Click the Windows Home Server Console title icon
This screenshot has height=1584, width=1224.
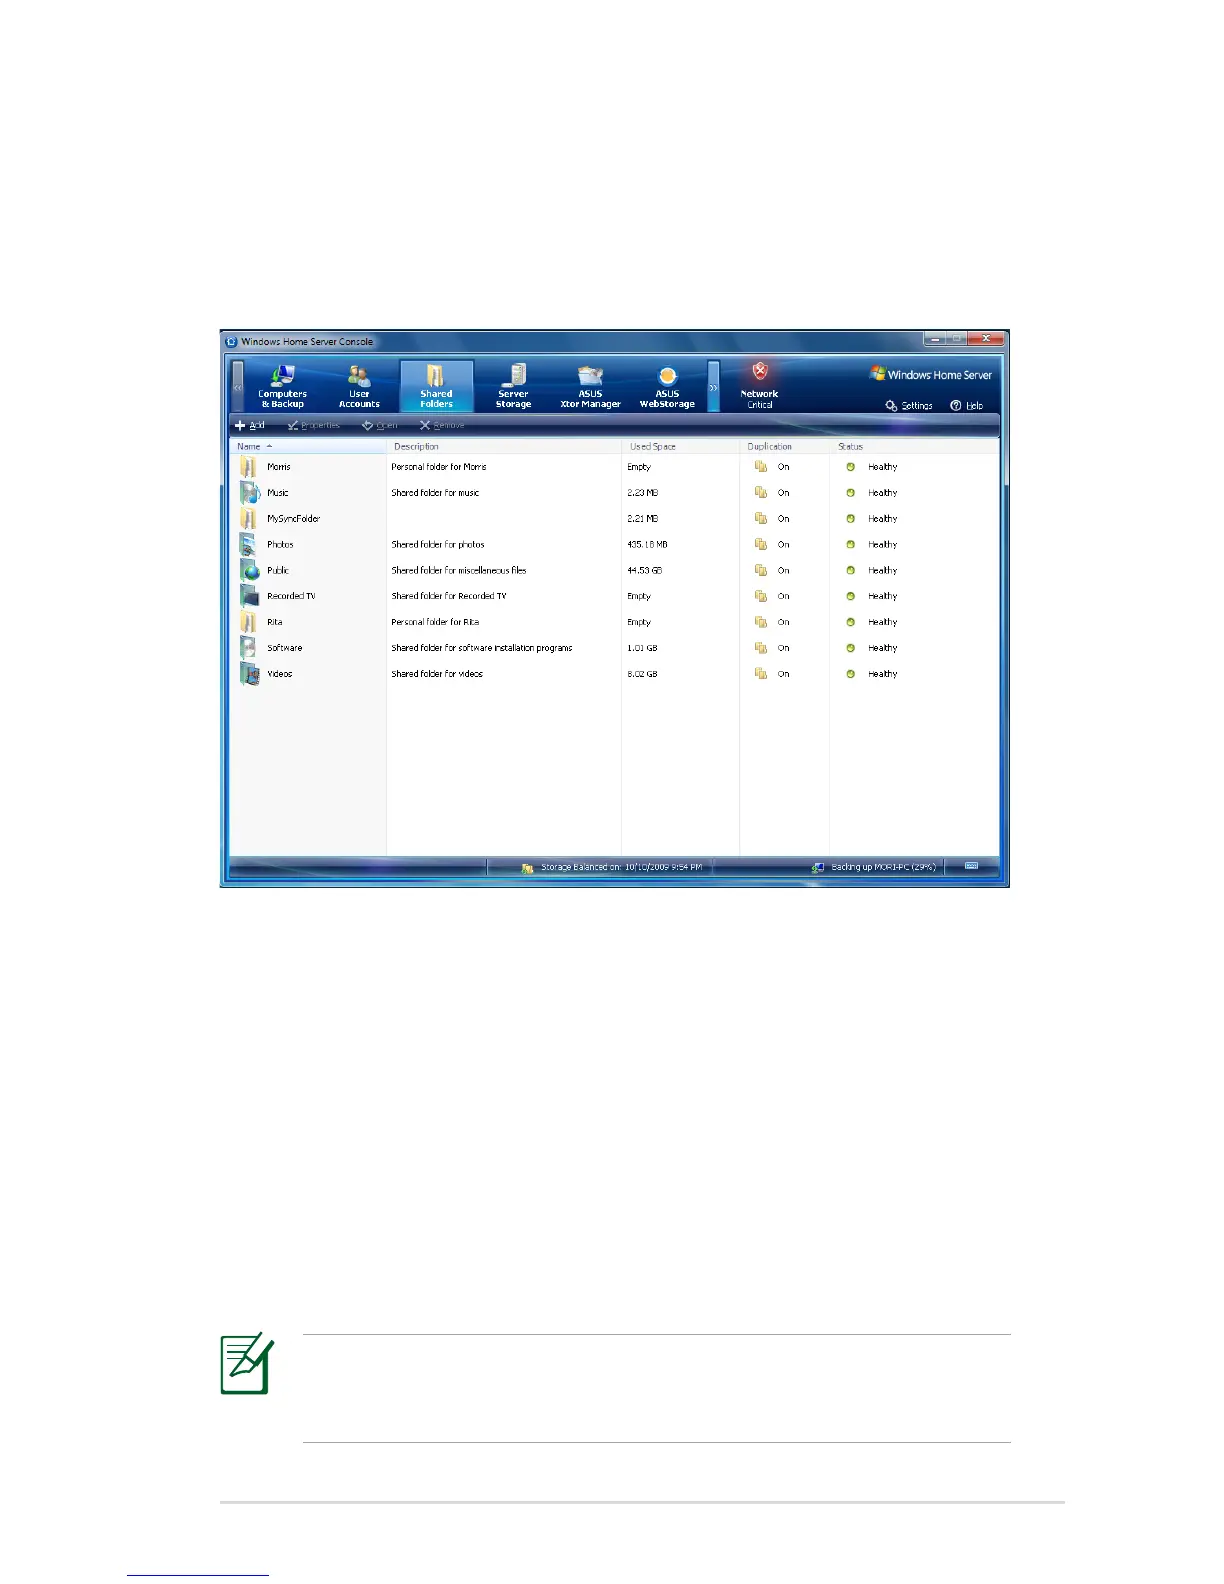pyautogui.click(x=232, y=341)
